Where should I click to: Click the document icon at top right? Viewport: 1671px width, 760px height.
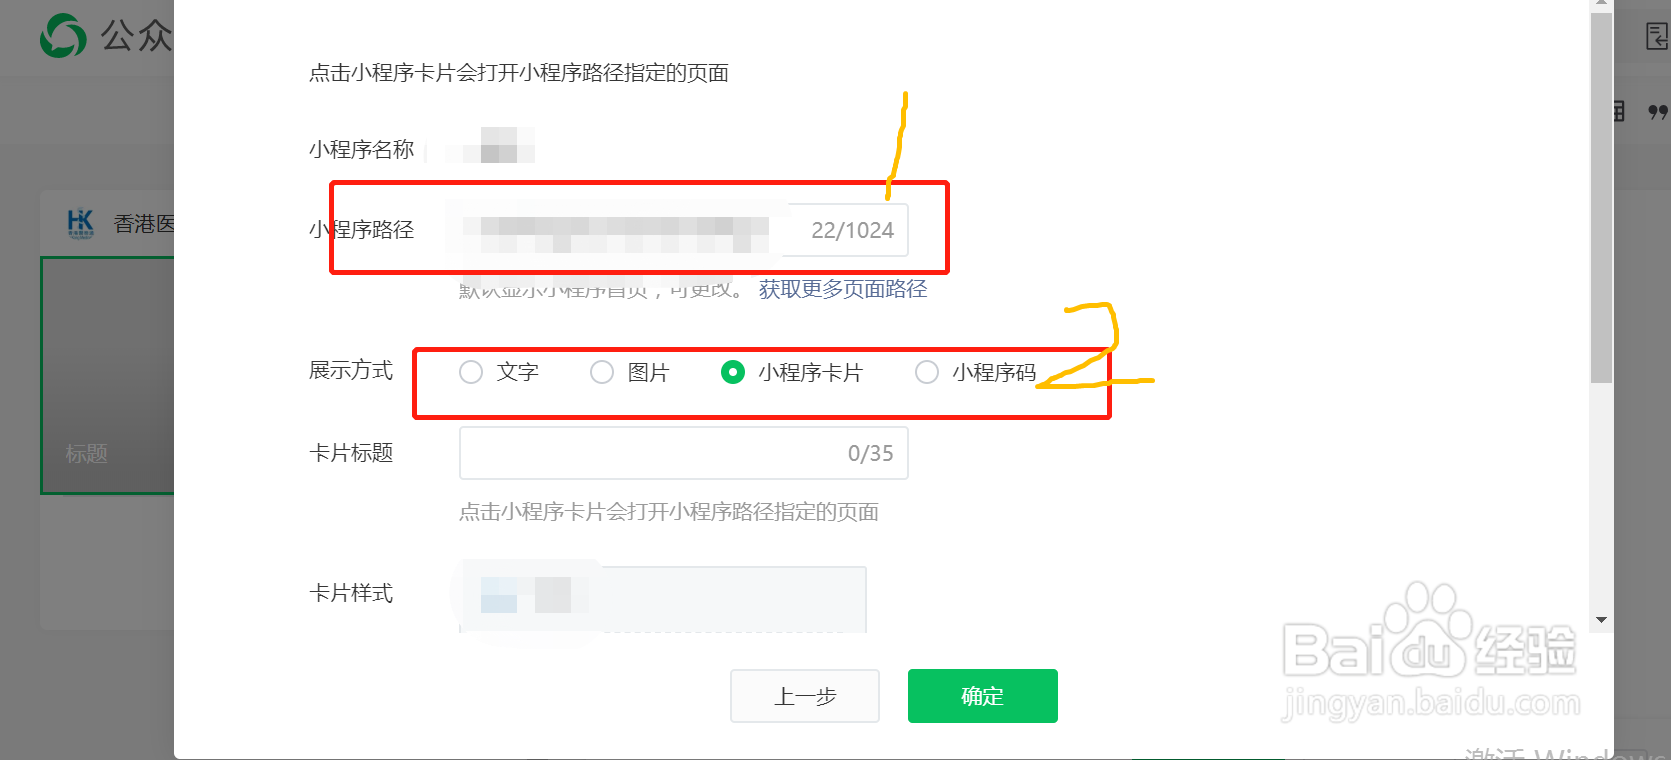[x=1658, y=37]
